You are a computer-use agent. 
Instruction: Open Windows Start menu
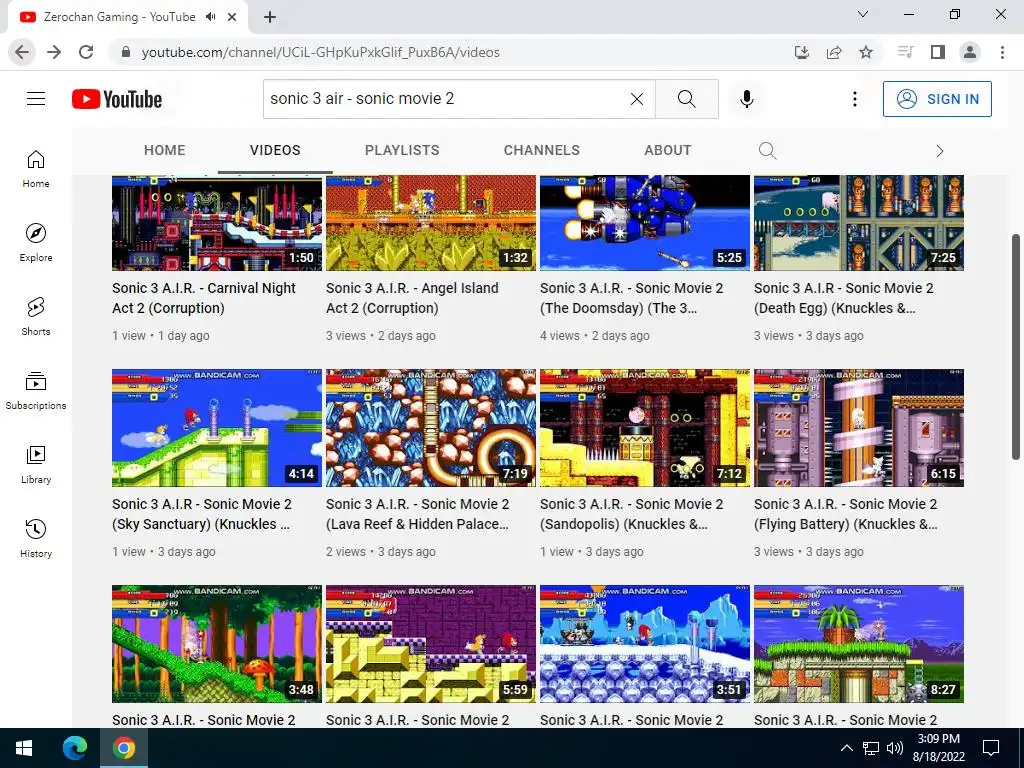coord(24,748)
